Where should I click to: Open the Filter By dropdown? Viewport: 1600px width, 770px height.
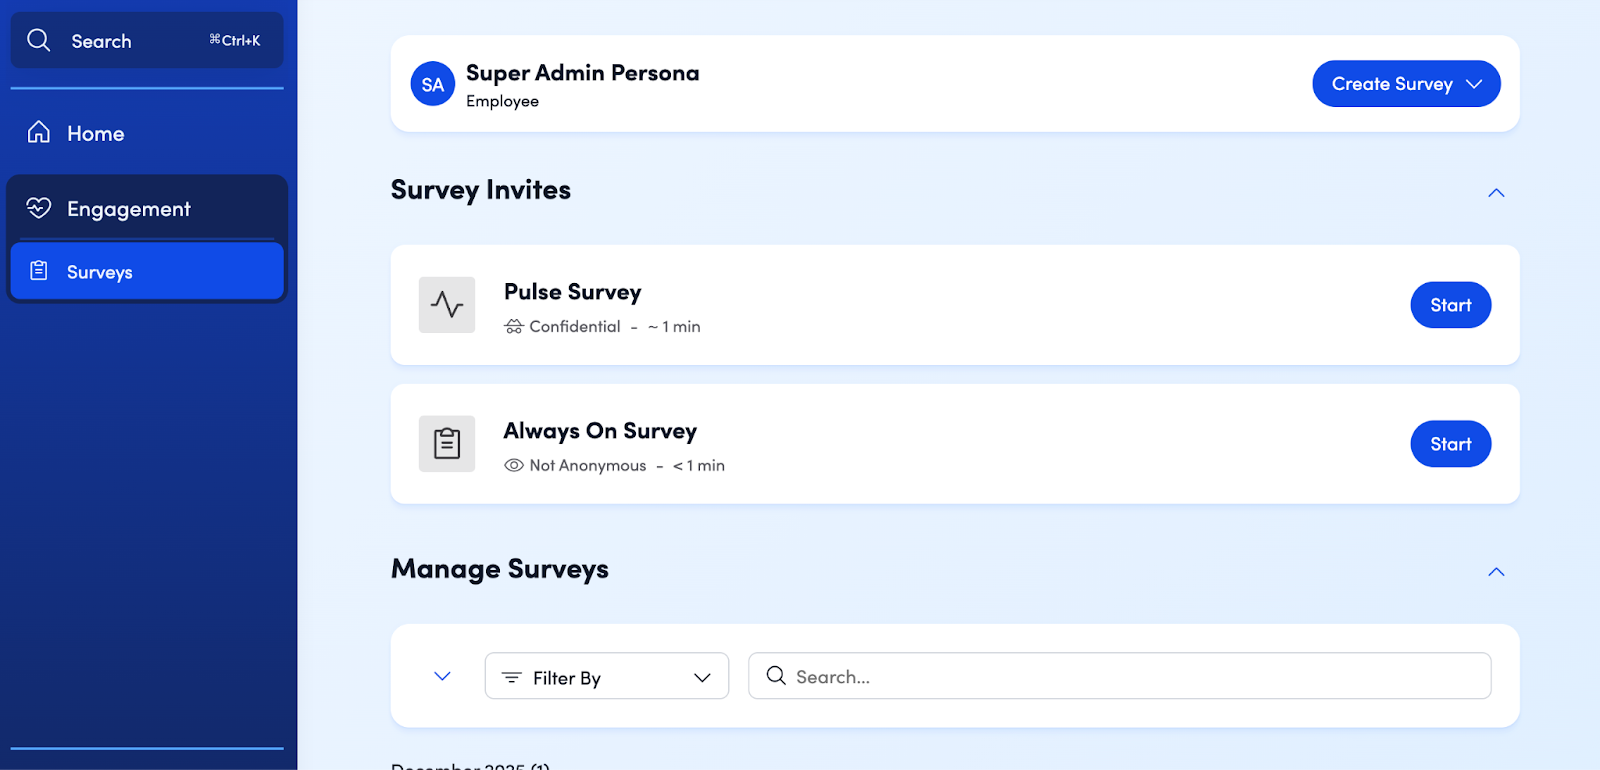[x=606, y=677]
